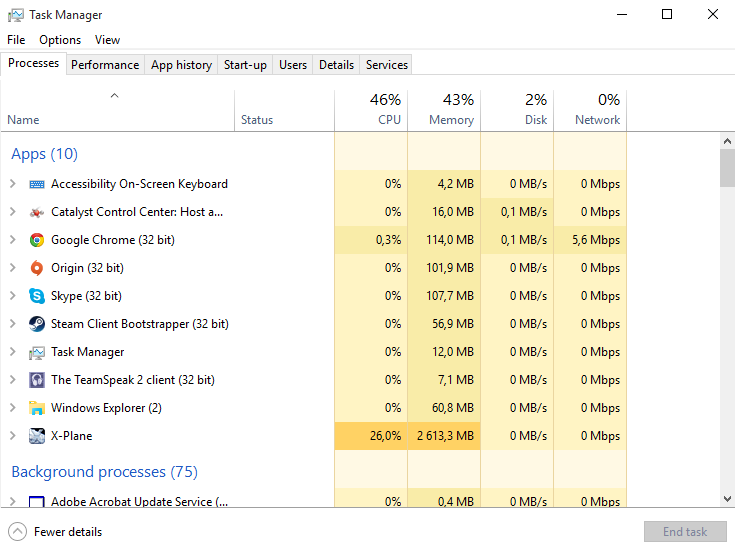Screen dimensions: 735x556
Task: Select the Processes tab
Action: point(33,63)
